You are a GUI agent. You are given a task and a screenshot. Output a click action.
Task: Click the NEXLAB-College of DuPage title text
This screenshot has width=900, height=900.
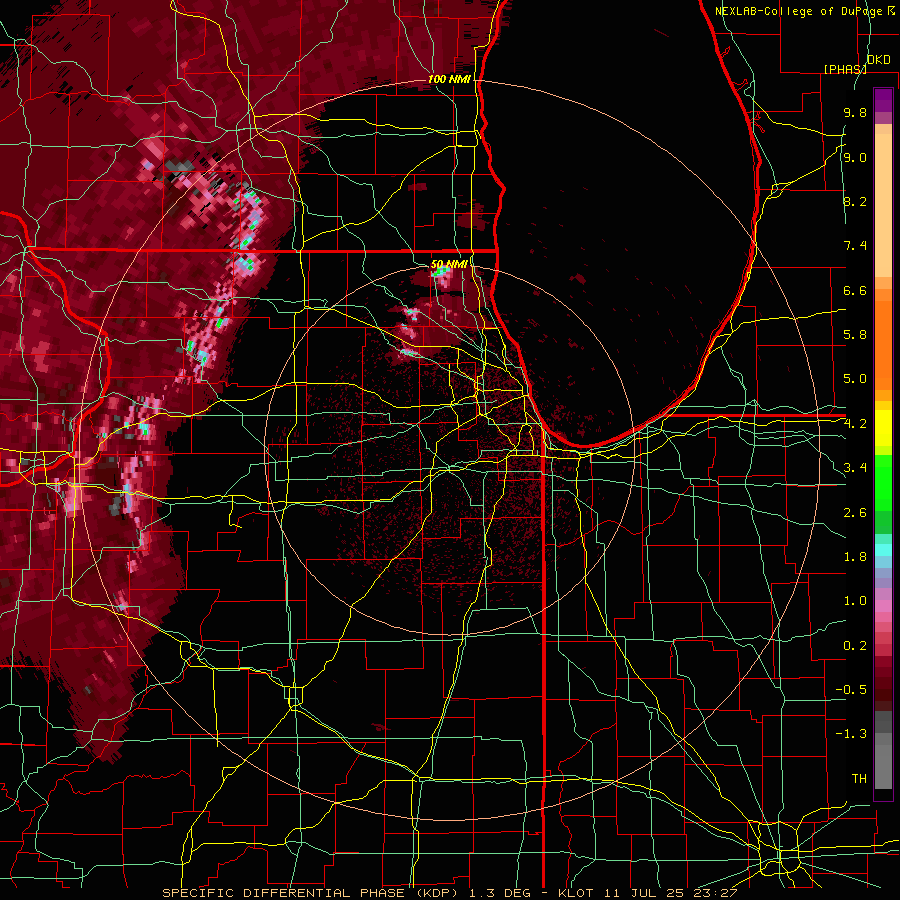799,11
